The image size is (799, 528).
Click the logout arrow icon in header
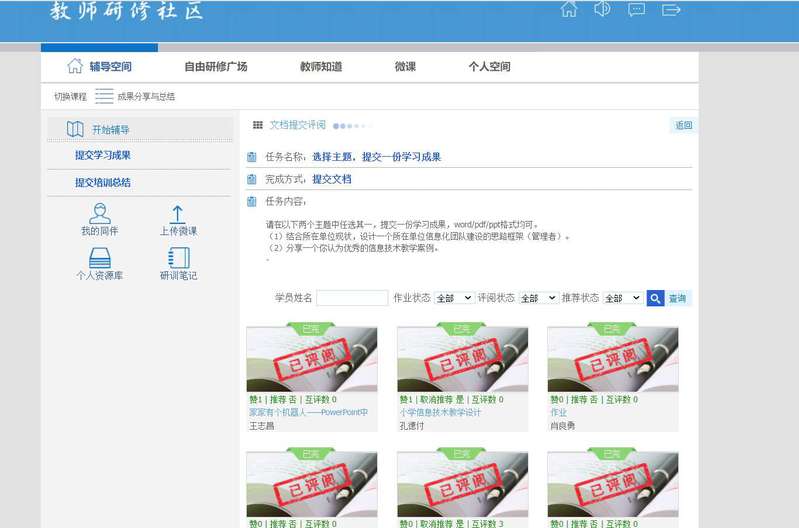(x=671, y=10)
